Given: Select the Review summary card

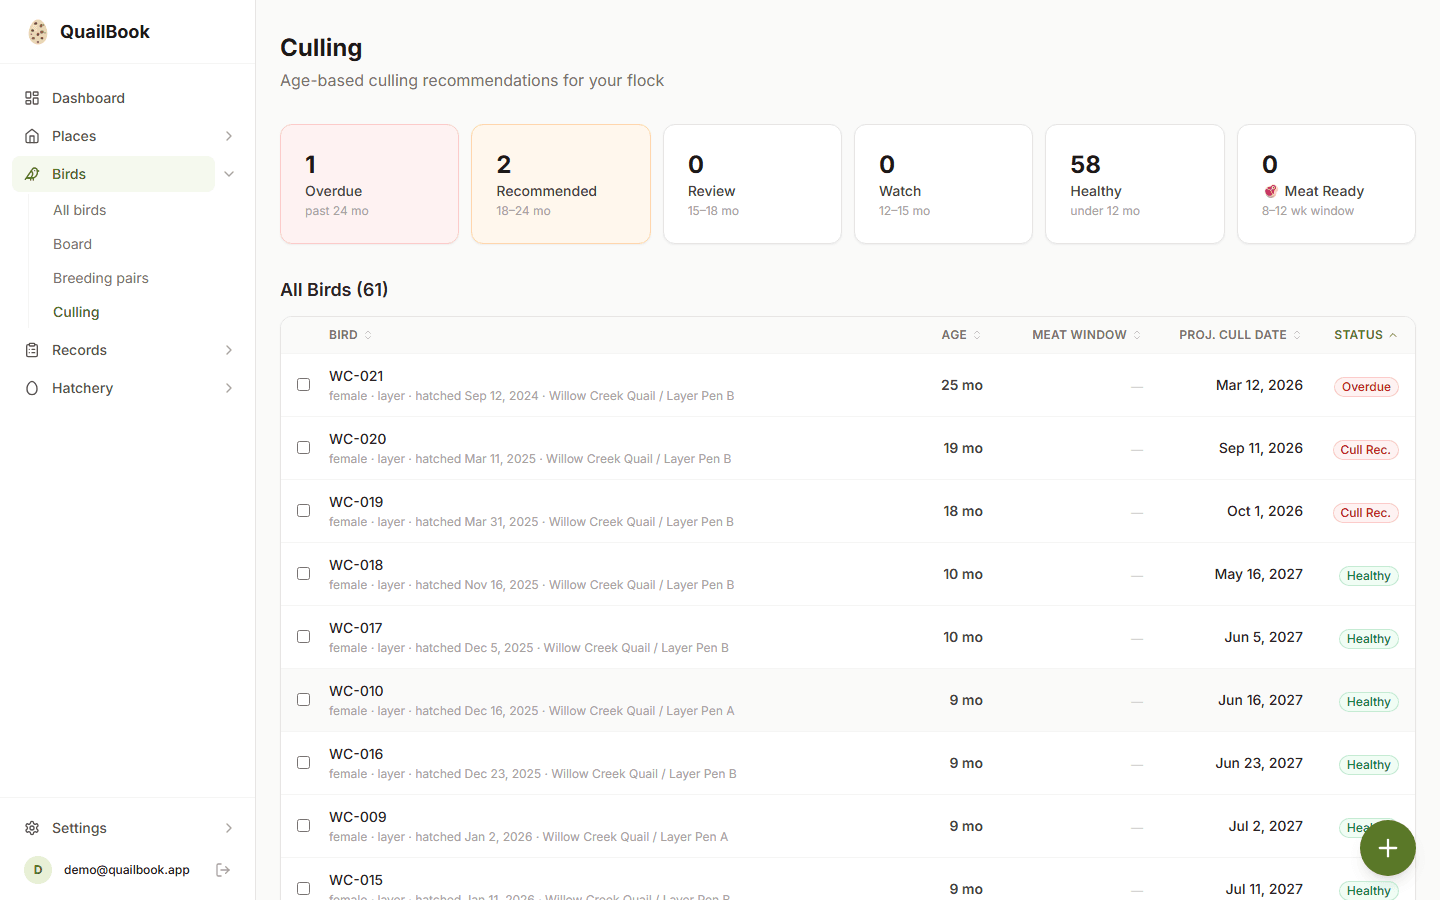Looking at the screenshot, I should pos(752,184).
